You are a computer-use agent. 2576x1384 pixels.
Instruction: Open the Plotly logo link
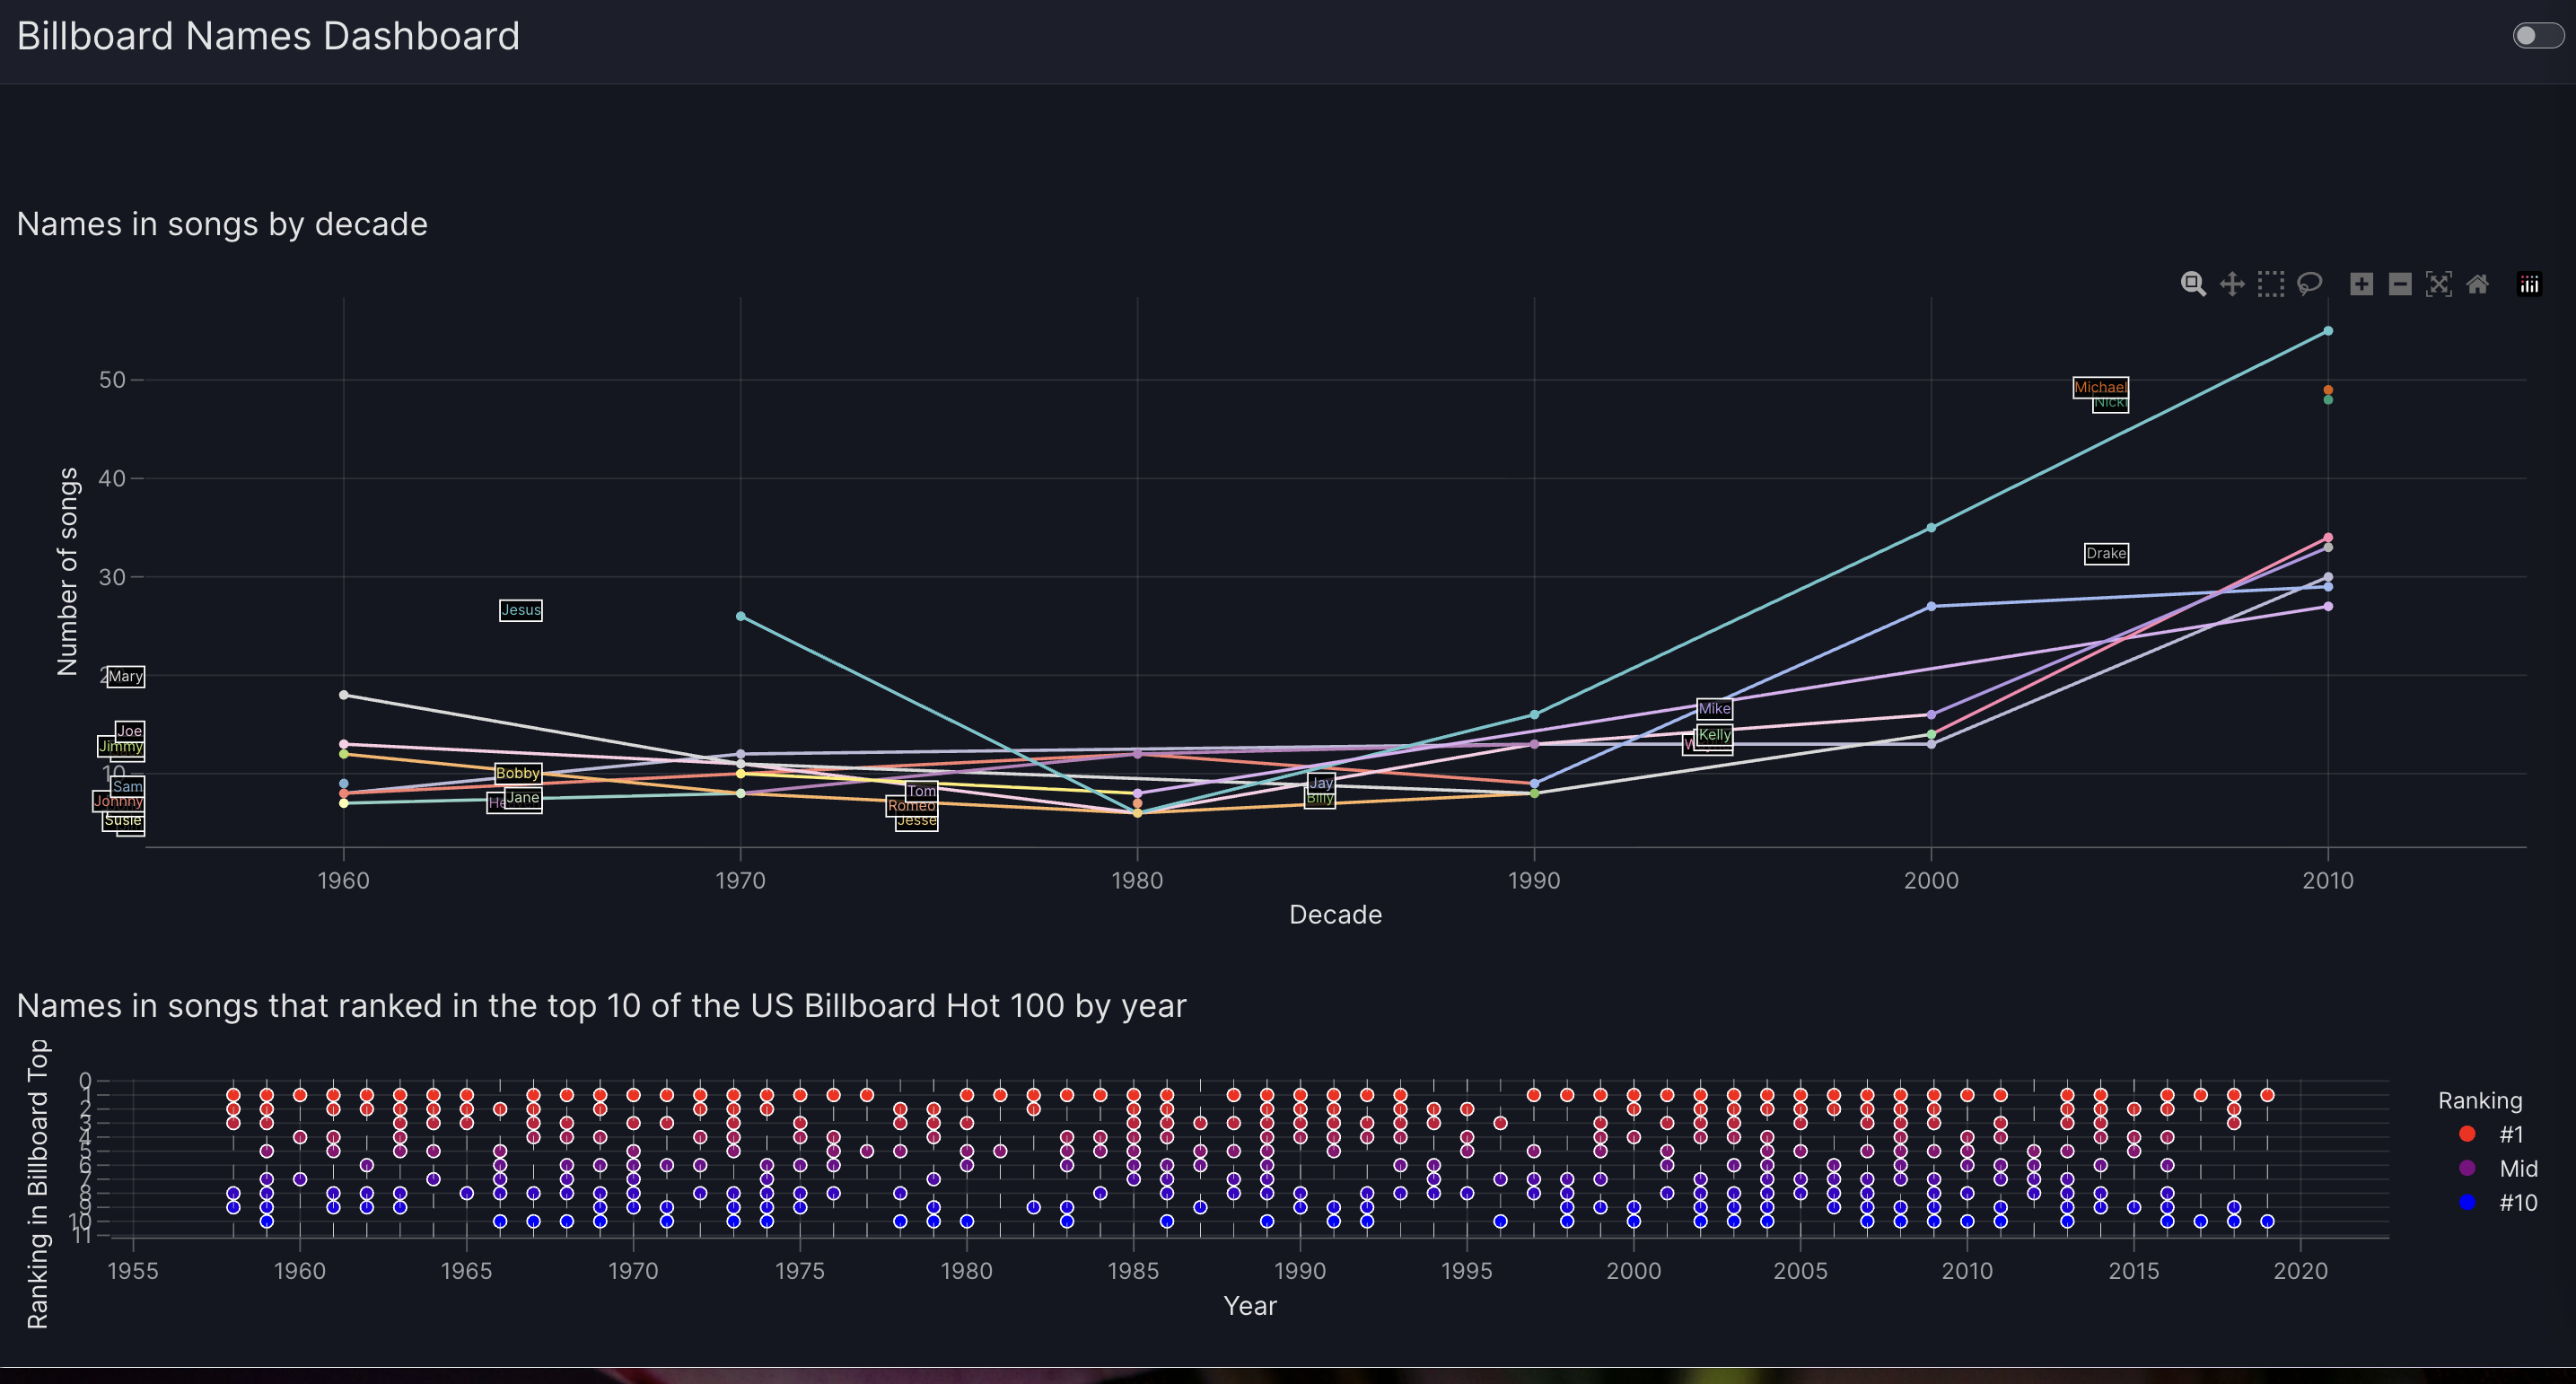[2529, 284]
